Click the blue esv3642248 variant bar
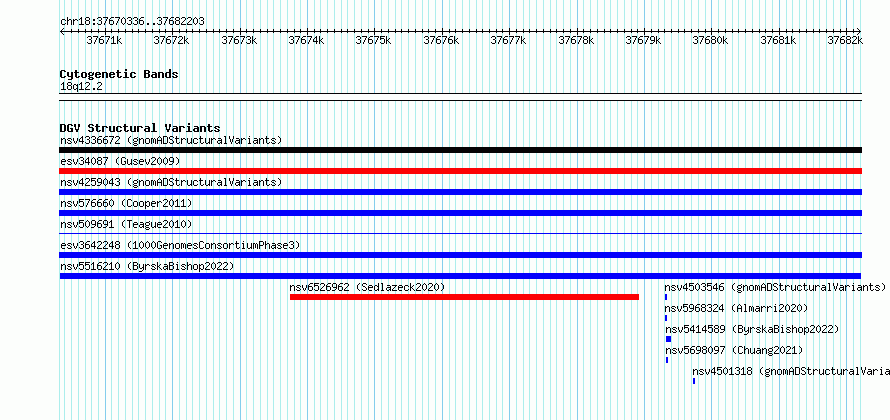Viewport: 890px width, 420px height. click(461, 255)
